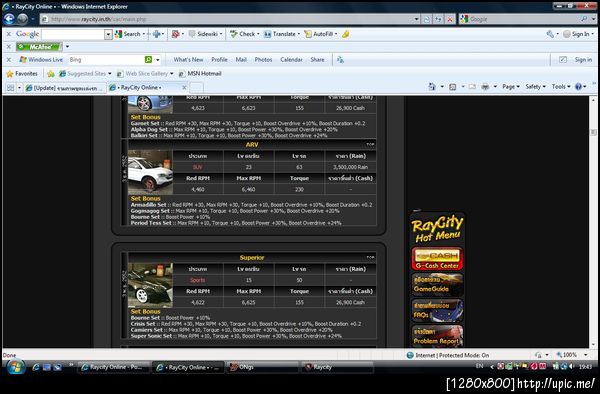Stop loading with the red X icon

pyautogui.click(x=450, y=19)
